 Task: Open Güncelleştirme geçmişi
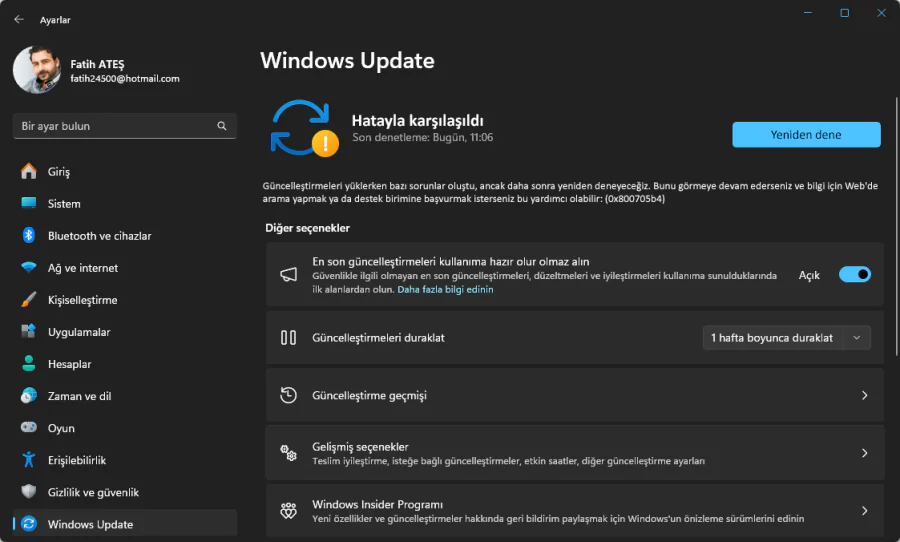coord(575,395)
